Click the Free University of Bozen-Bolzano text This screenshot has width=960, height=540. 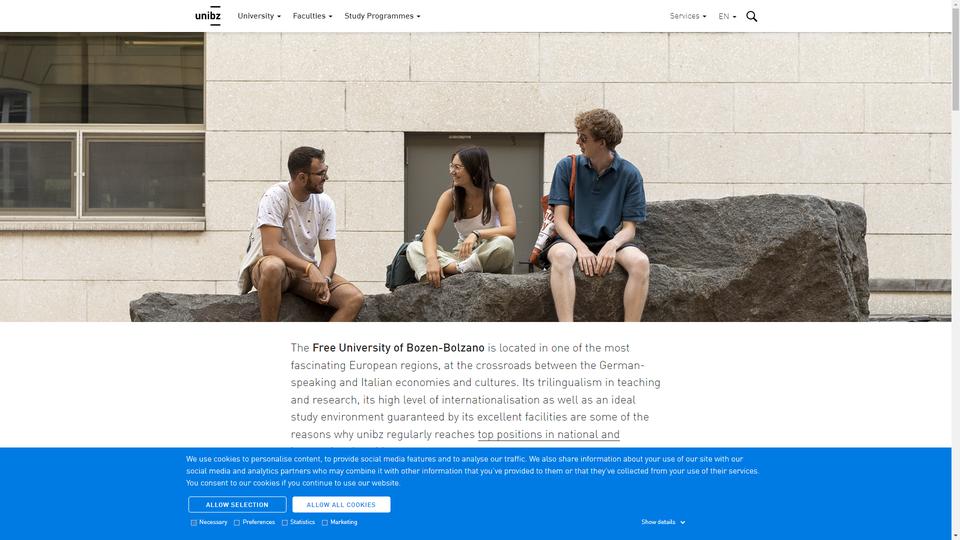[398, 348]
